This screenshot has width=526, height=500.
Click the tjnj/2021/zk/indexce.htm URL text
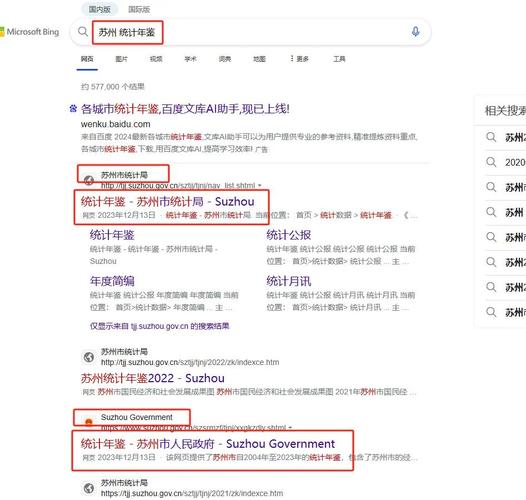(x=192, y=493)
